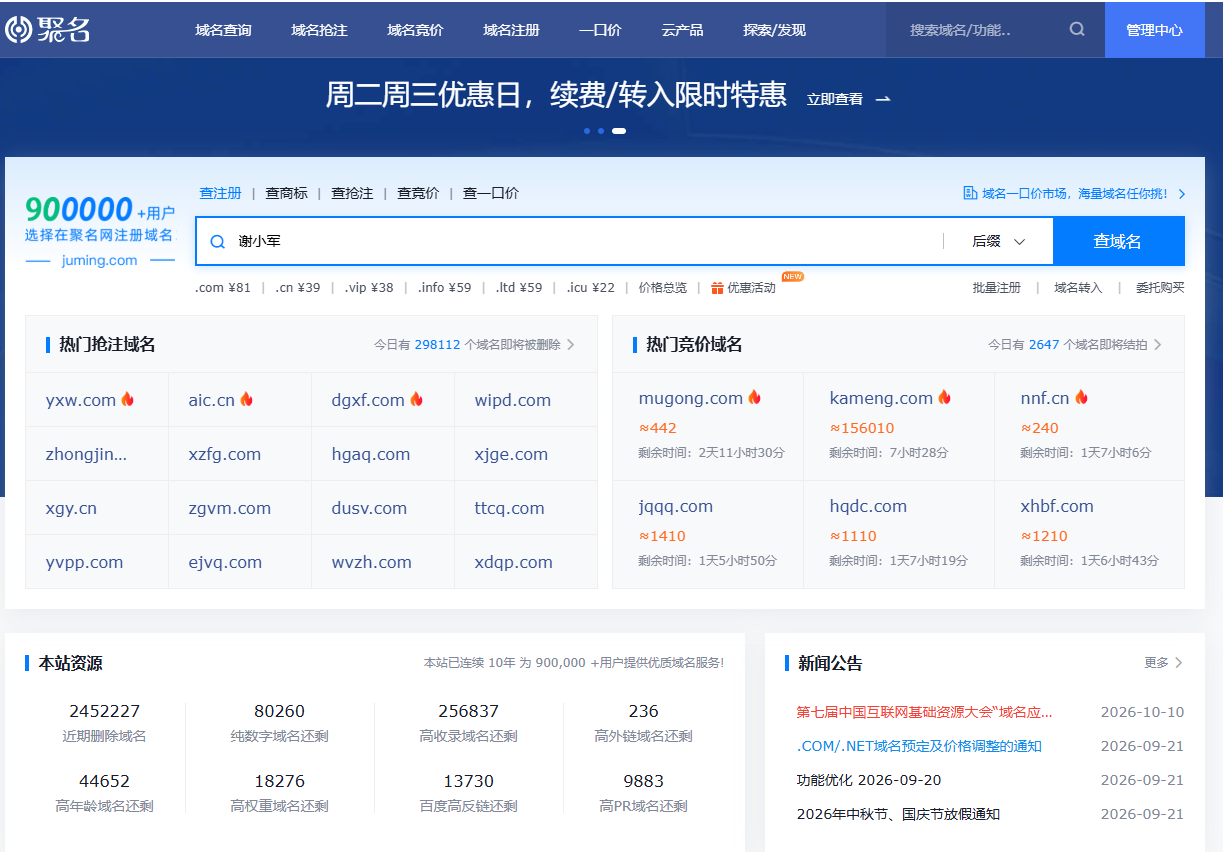This screenshot has width=1223, height=852.
Task: Expand the 热门抢注域名 list via chevron
Action: pos(571,344)
